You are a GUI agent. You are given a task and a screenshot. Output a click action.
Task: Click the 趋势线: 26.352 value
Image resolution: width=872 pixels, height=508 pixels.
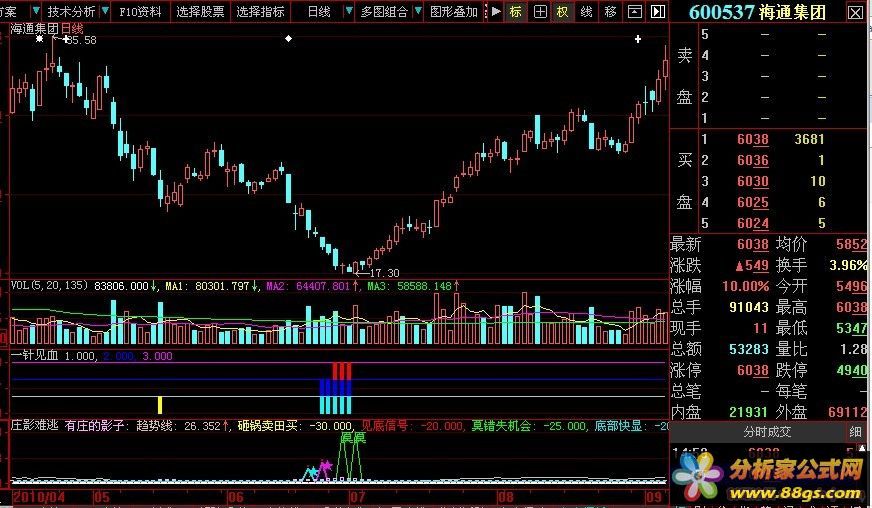coord(179,426)
